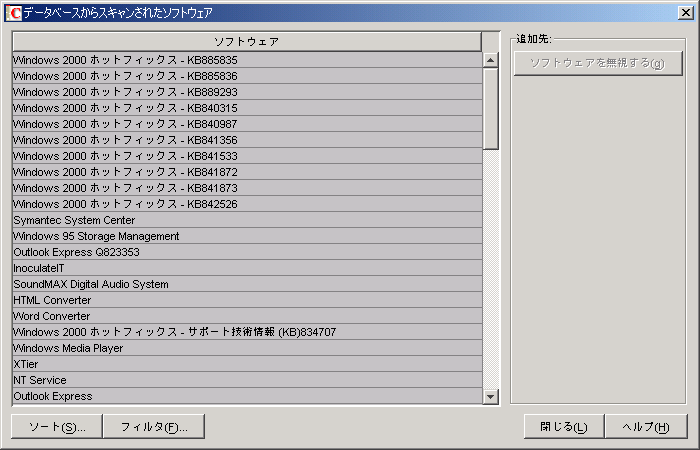
Task: Click the ソート(S)... sort button
Action: pyautogui.click(x=57, y=426)
